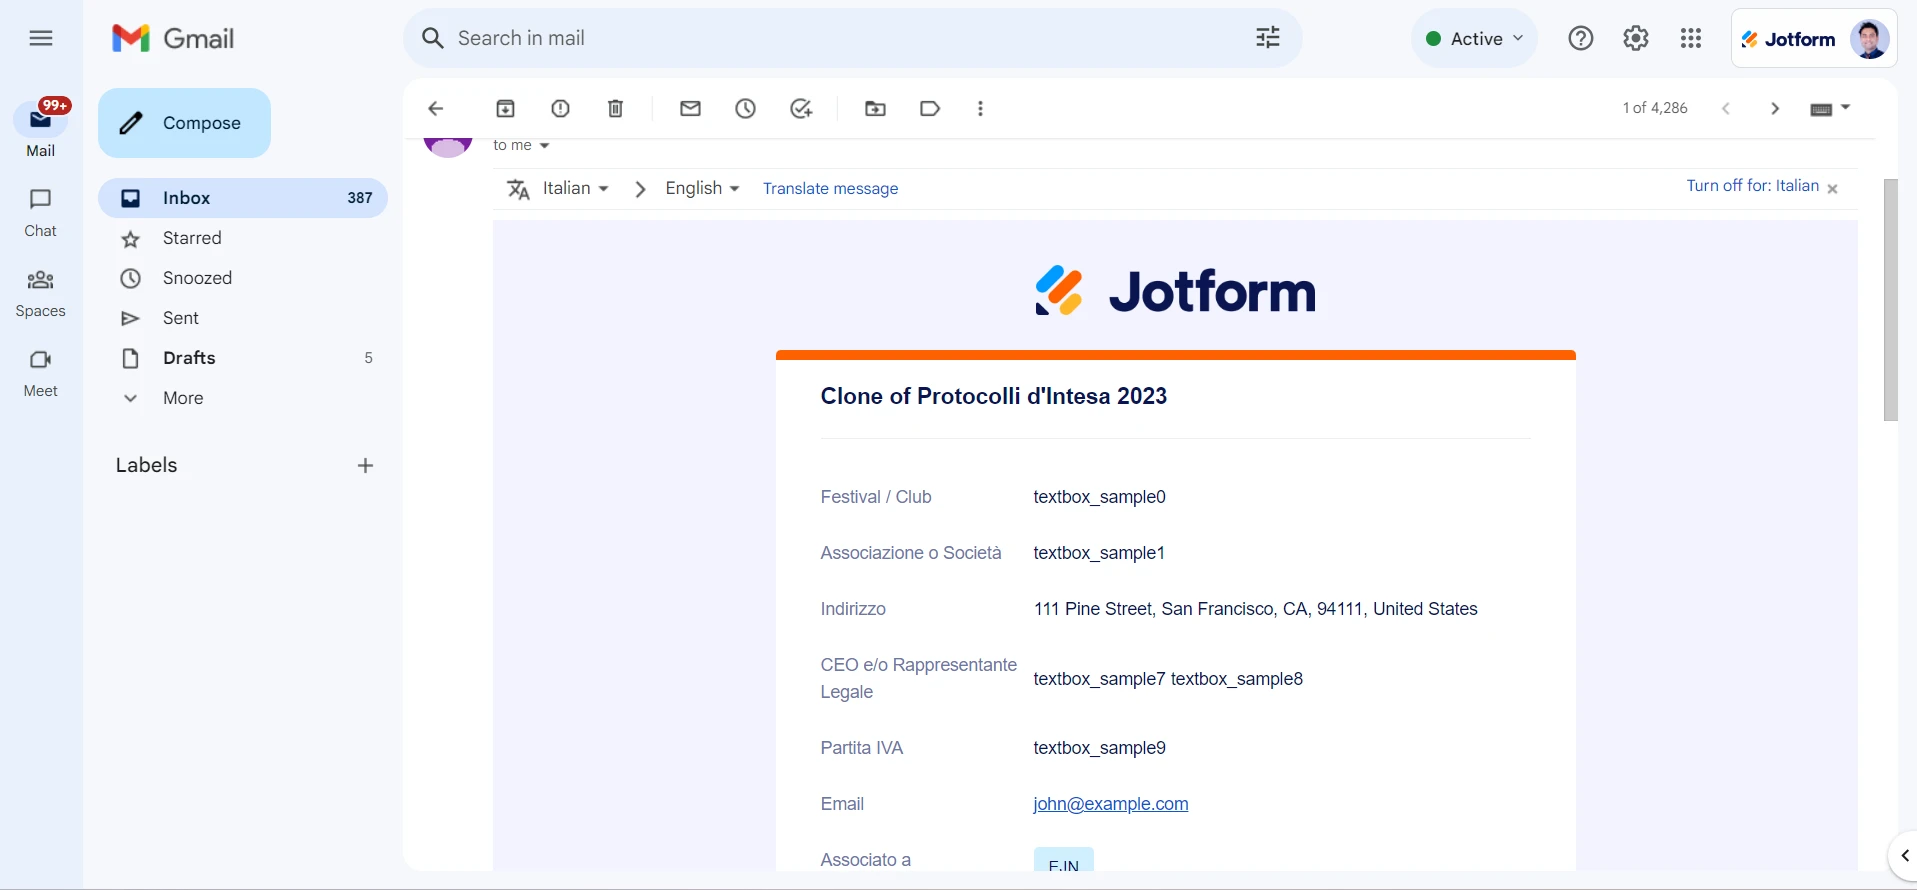Click the search magnifier icon

432,38
